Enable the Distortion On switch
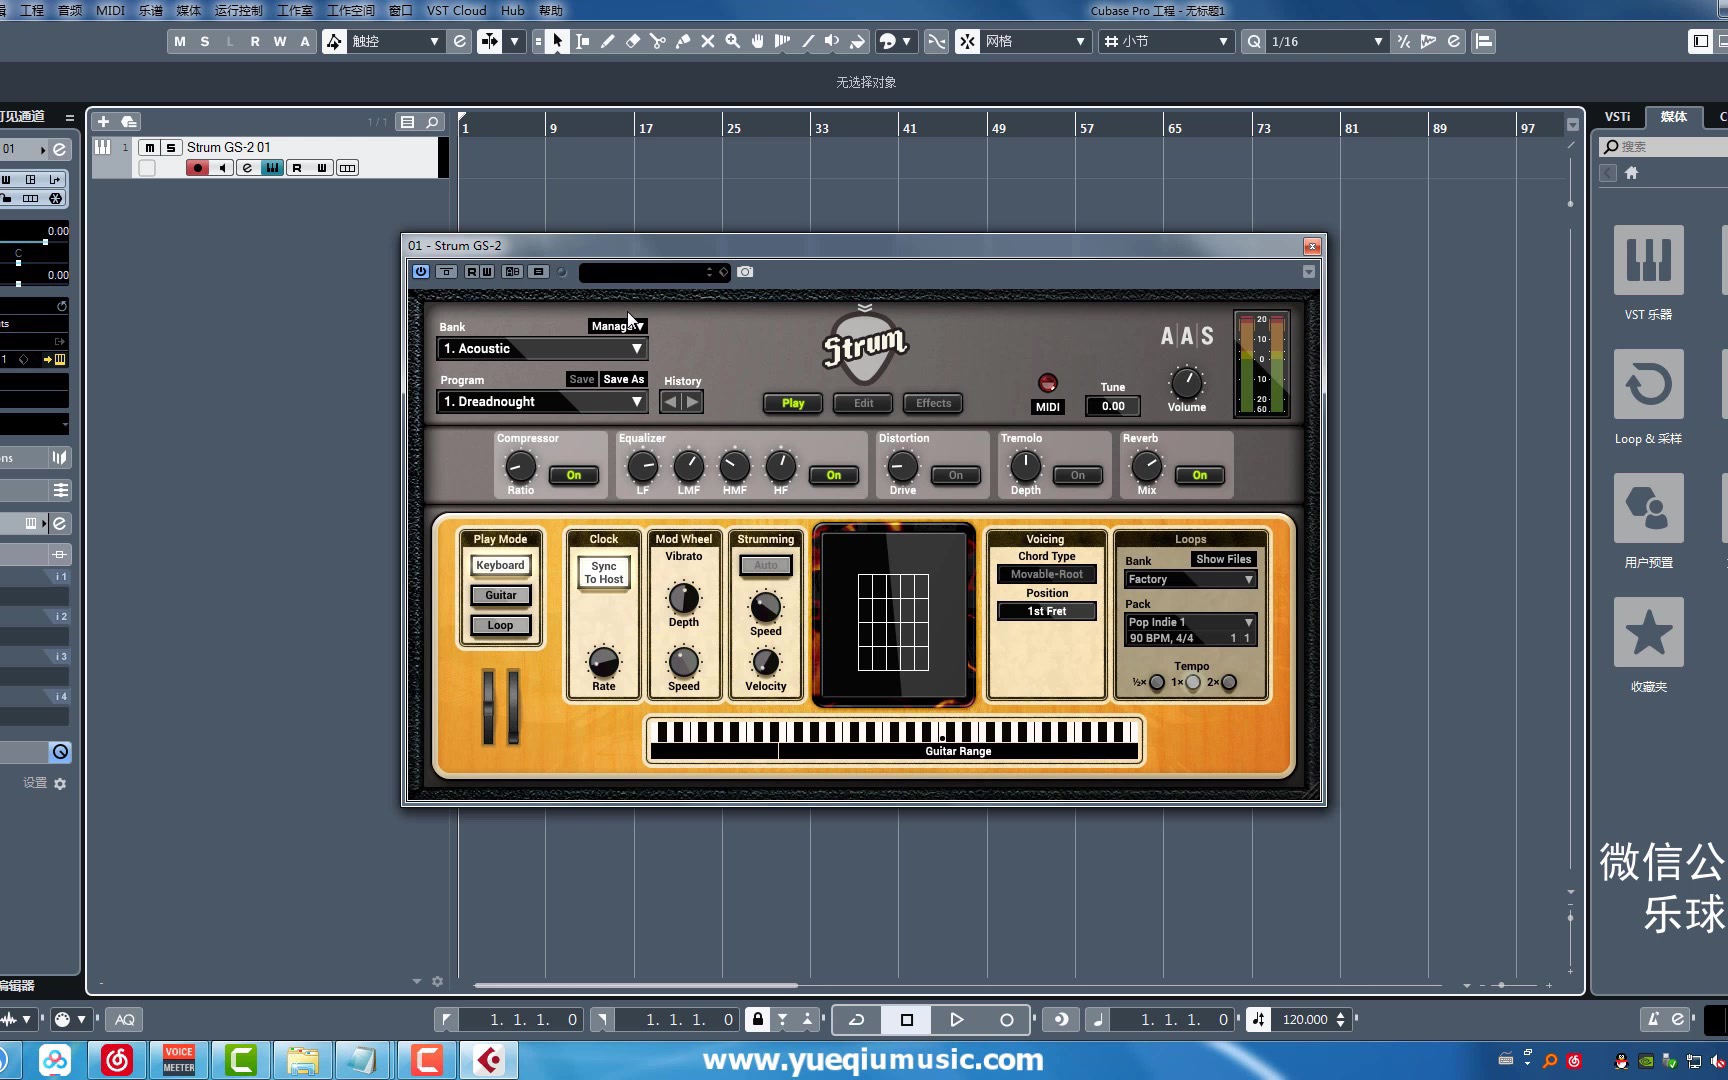This screenshot has height=1080, width=1728. point(956,476)
